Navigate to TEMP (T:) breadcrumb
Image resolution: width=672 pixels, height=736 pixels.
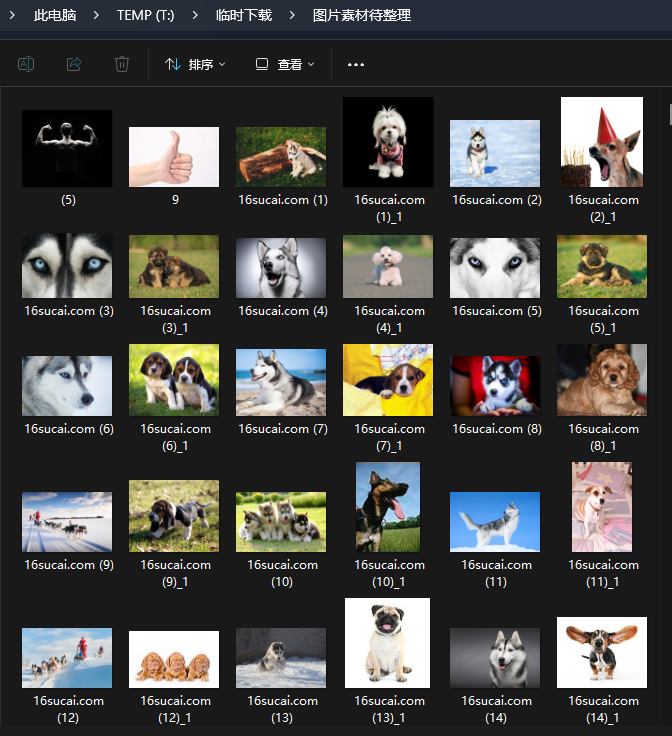coord(145,15)
